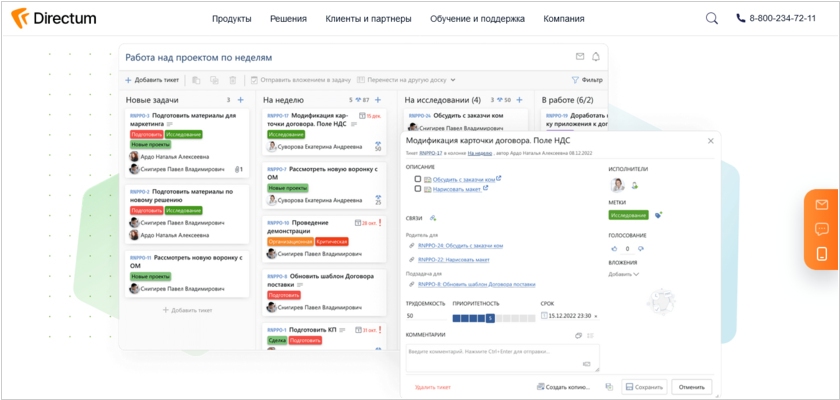Click the thumbs-up vote icon under Голосование
Image resolution: width=840 pixels, height=400 pixels.
614,248
